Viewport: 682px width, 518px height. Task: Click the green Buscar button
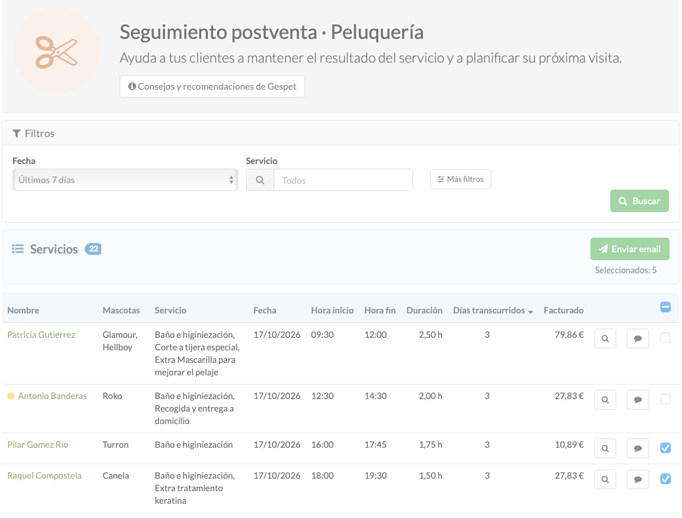[x=639, y=201]
